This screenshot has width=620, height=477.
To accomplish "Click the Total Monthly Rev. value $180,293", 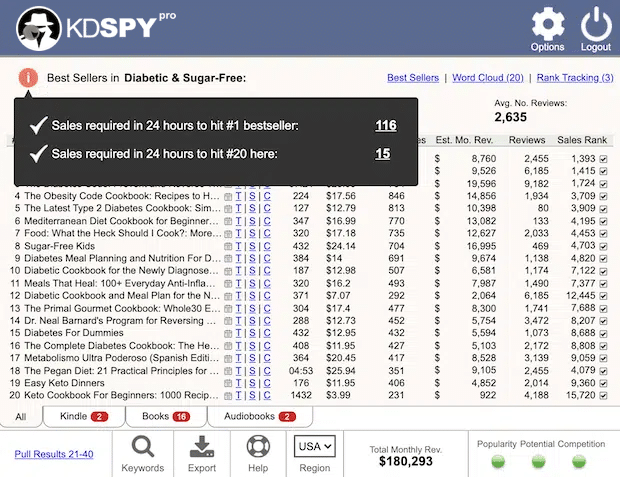I will [x=406, y=461].
